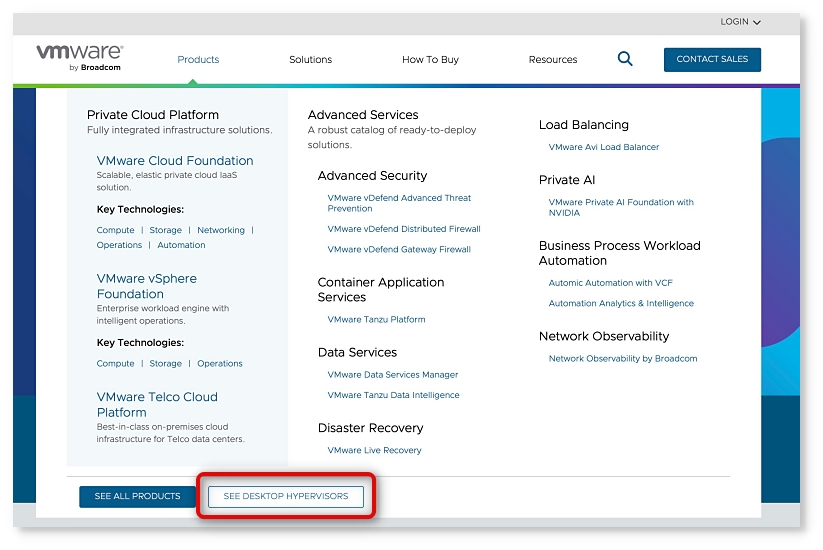Go to VMware Tanzu Platform
This screenshot has height=550, width=823.
[376, 320]
